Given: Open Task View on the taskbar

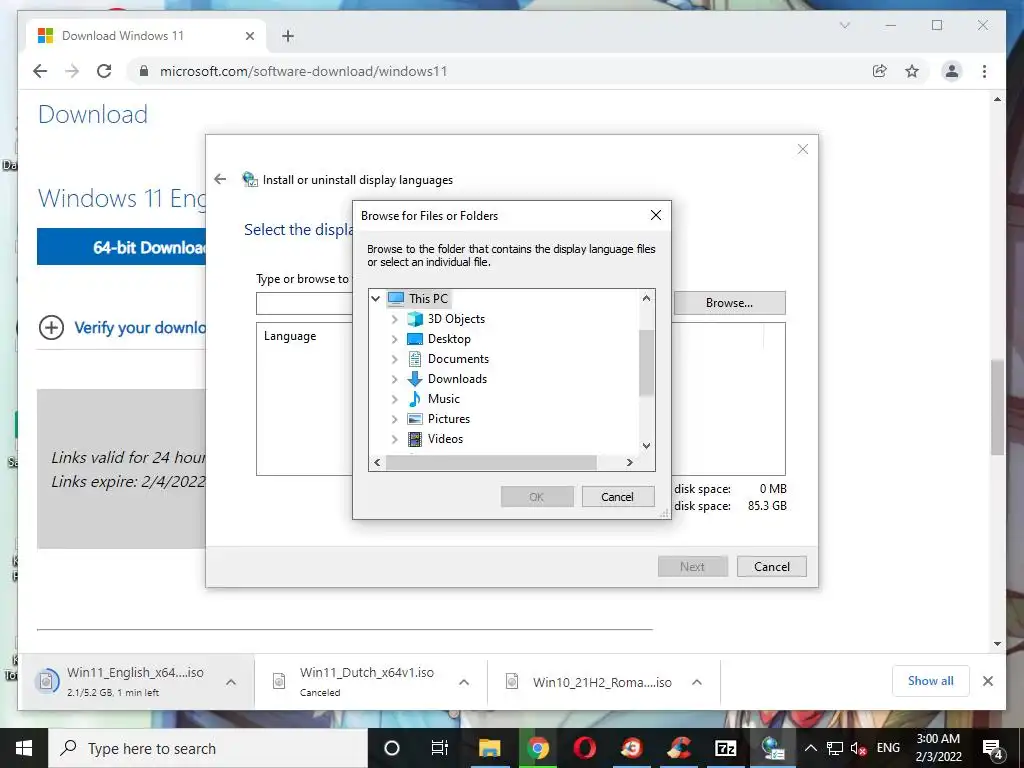Looking at the screenshot, I should 440,748.
